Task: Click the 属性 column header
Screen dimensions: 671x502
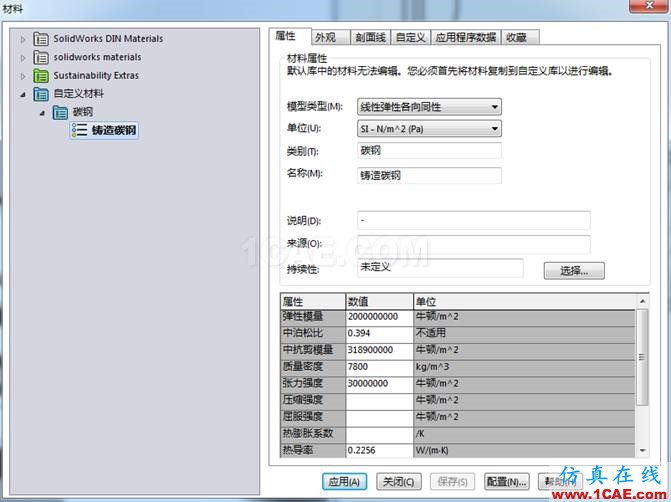Action: (x=313, y=302)
